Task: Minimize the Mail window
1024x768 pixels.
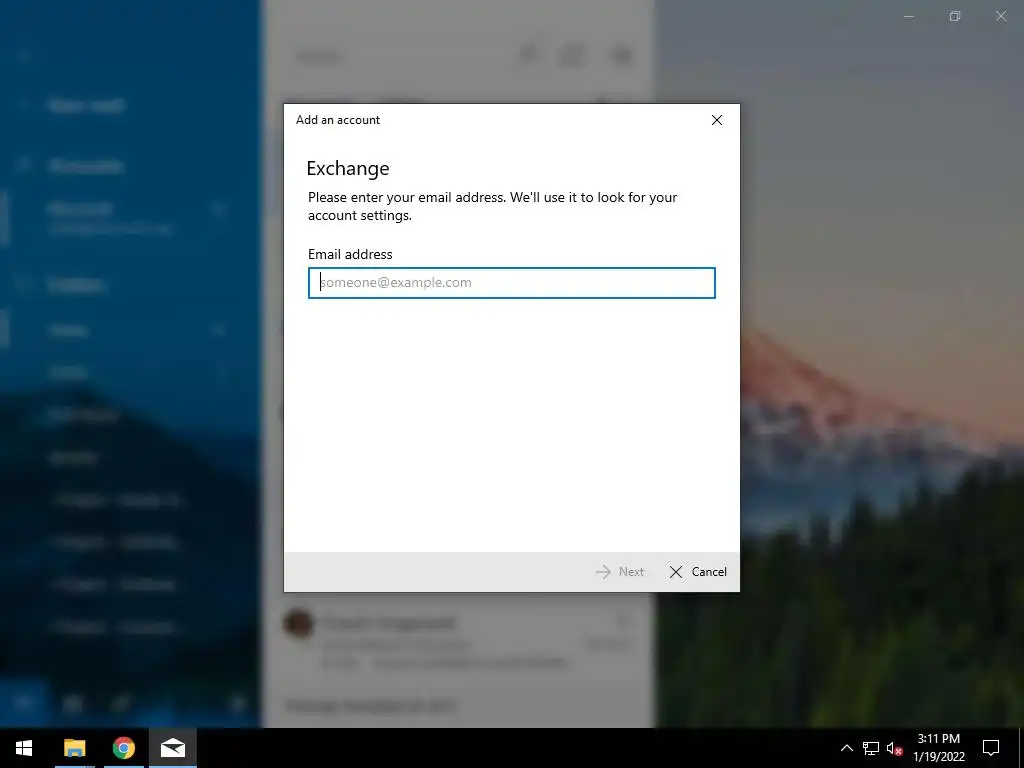Action: (x=908, y=16)
